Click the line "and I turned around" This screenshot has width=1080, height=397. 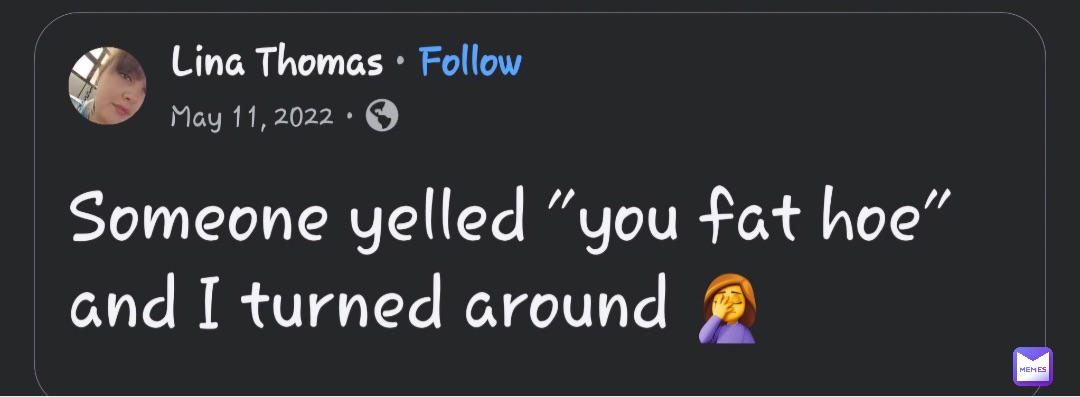pos(368,305)
